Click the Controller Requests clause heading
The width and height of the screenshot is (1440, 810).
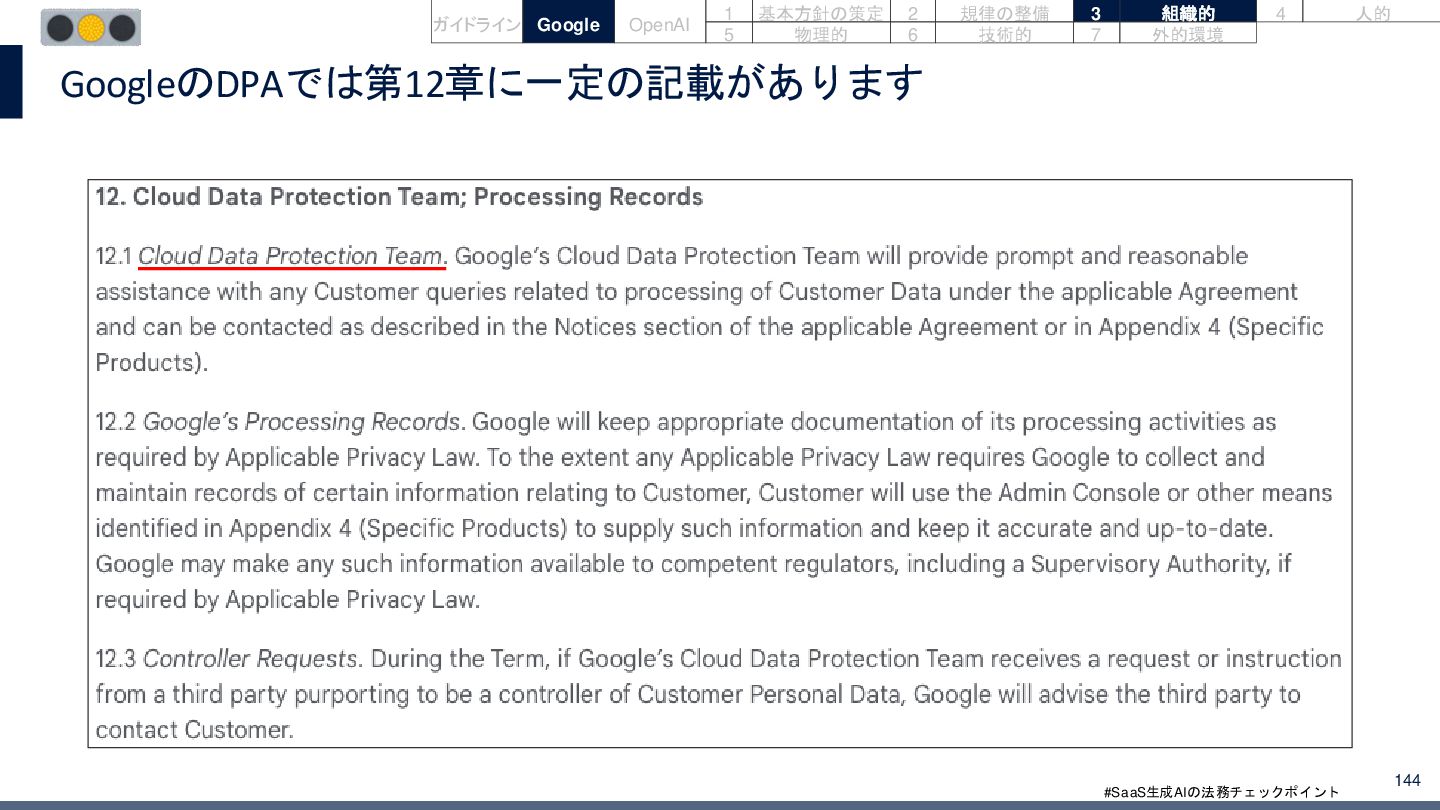(x=249, y=659)
